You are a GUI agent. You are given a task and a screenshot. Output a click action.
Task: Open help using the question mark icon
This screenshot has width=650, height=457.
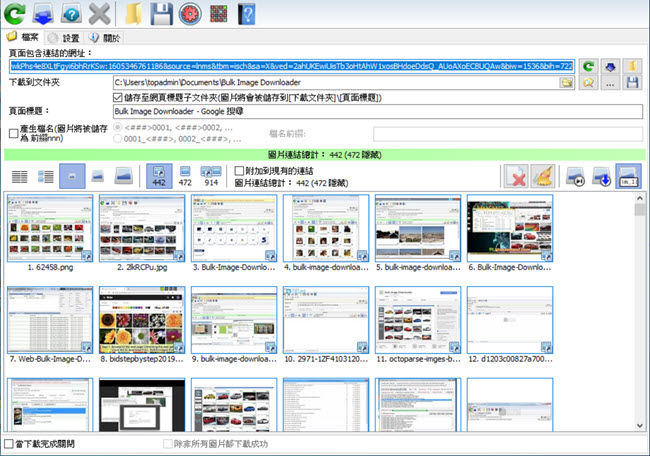(x=71, y=14)
